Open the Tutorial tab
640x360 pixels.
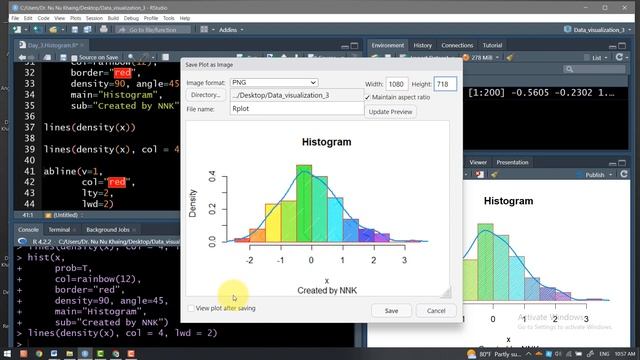pyautogui.click(x=492, y=45)
